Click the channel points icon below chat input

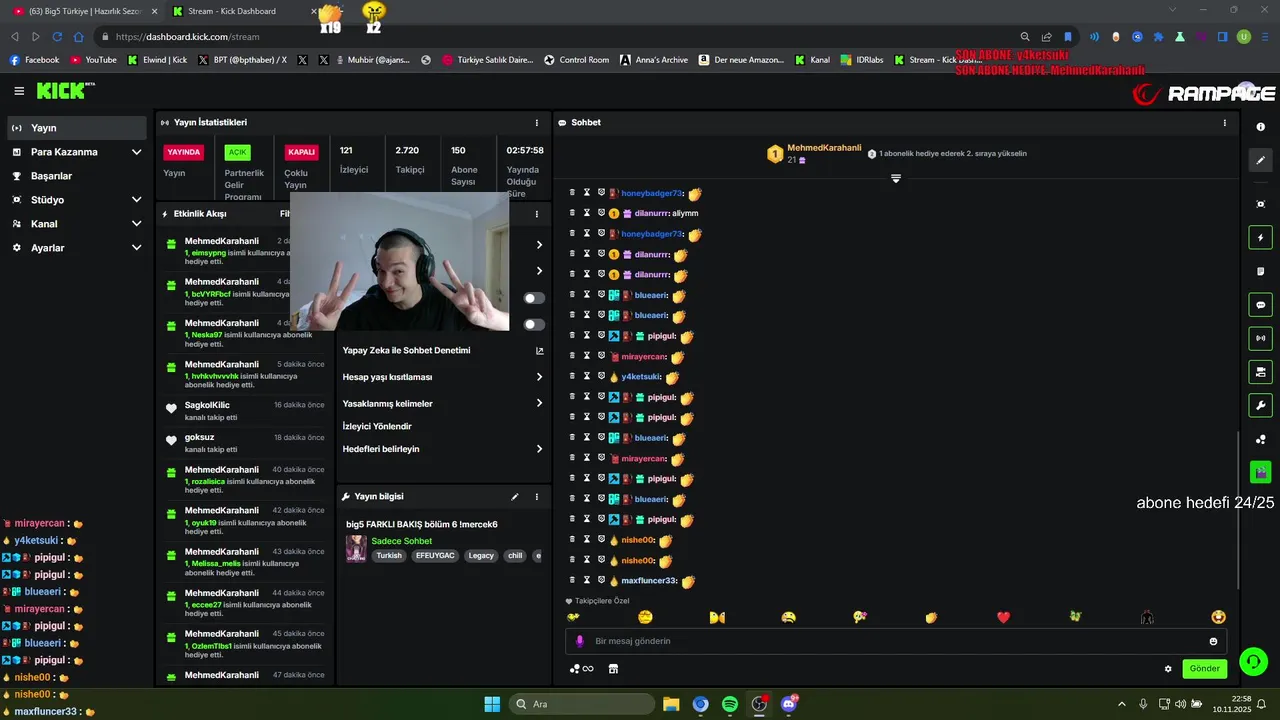581,669
